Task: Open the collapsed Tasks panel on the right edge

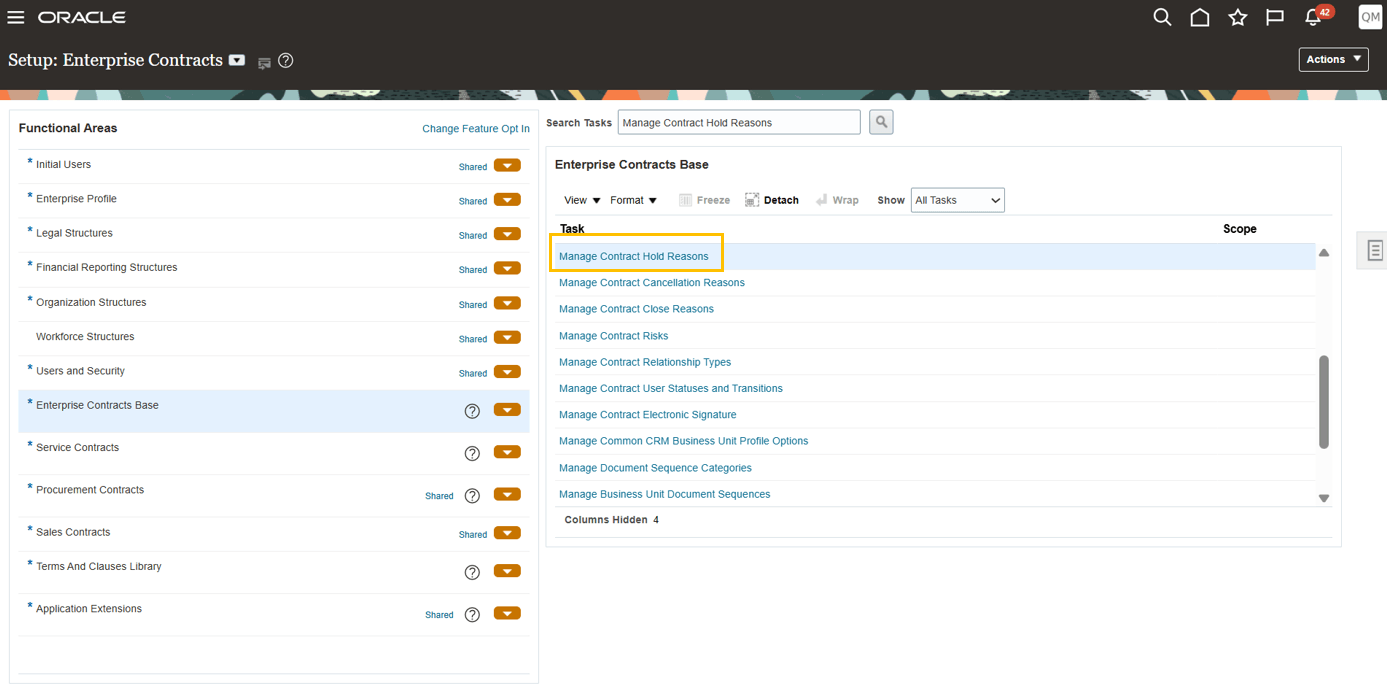Action: (1373, 250)
